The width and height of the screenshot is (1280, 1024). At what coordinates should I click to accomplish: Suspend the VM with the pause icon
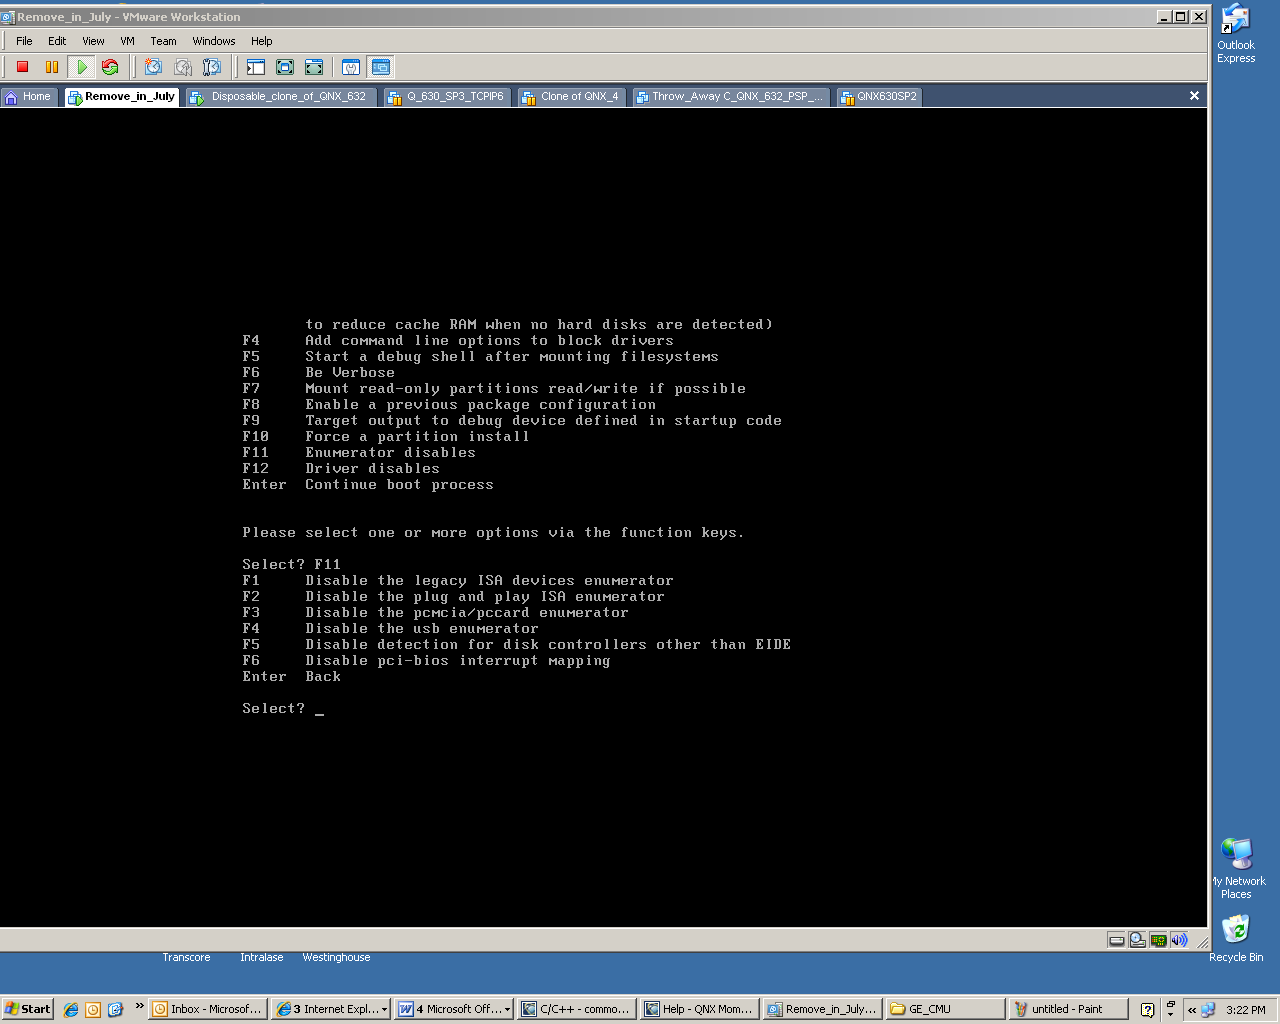coord(52,67)
